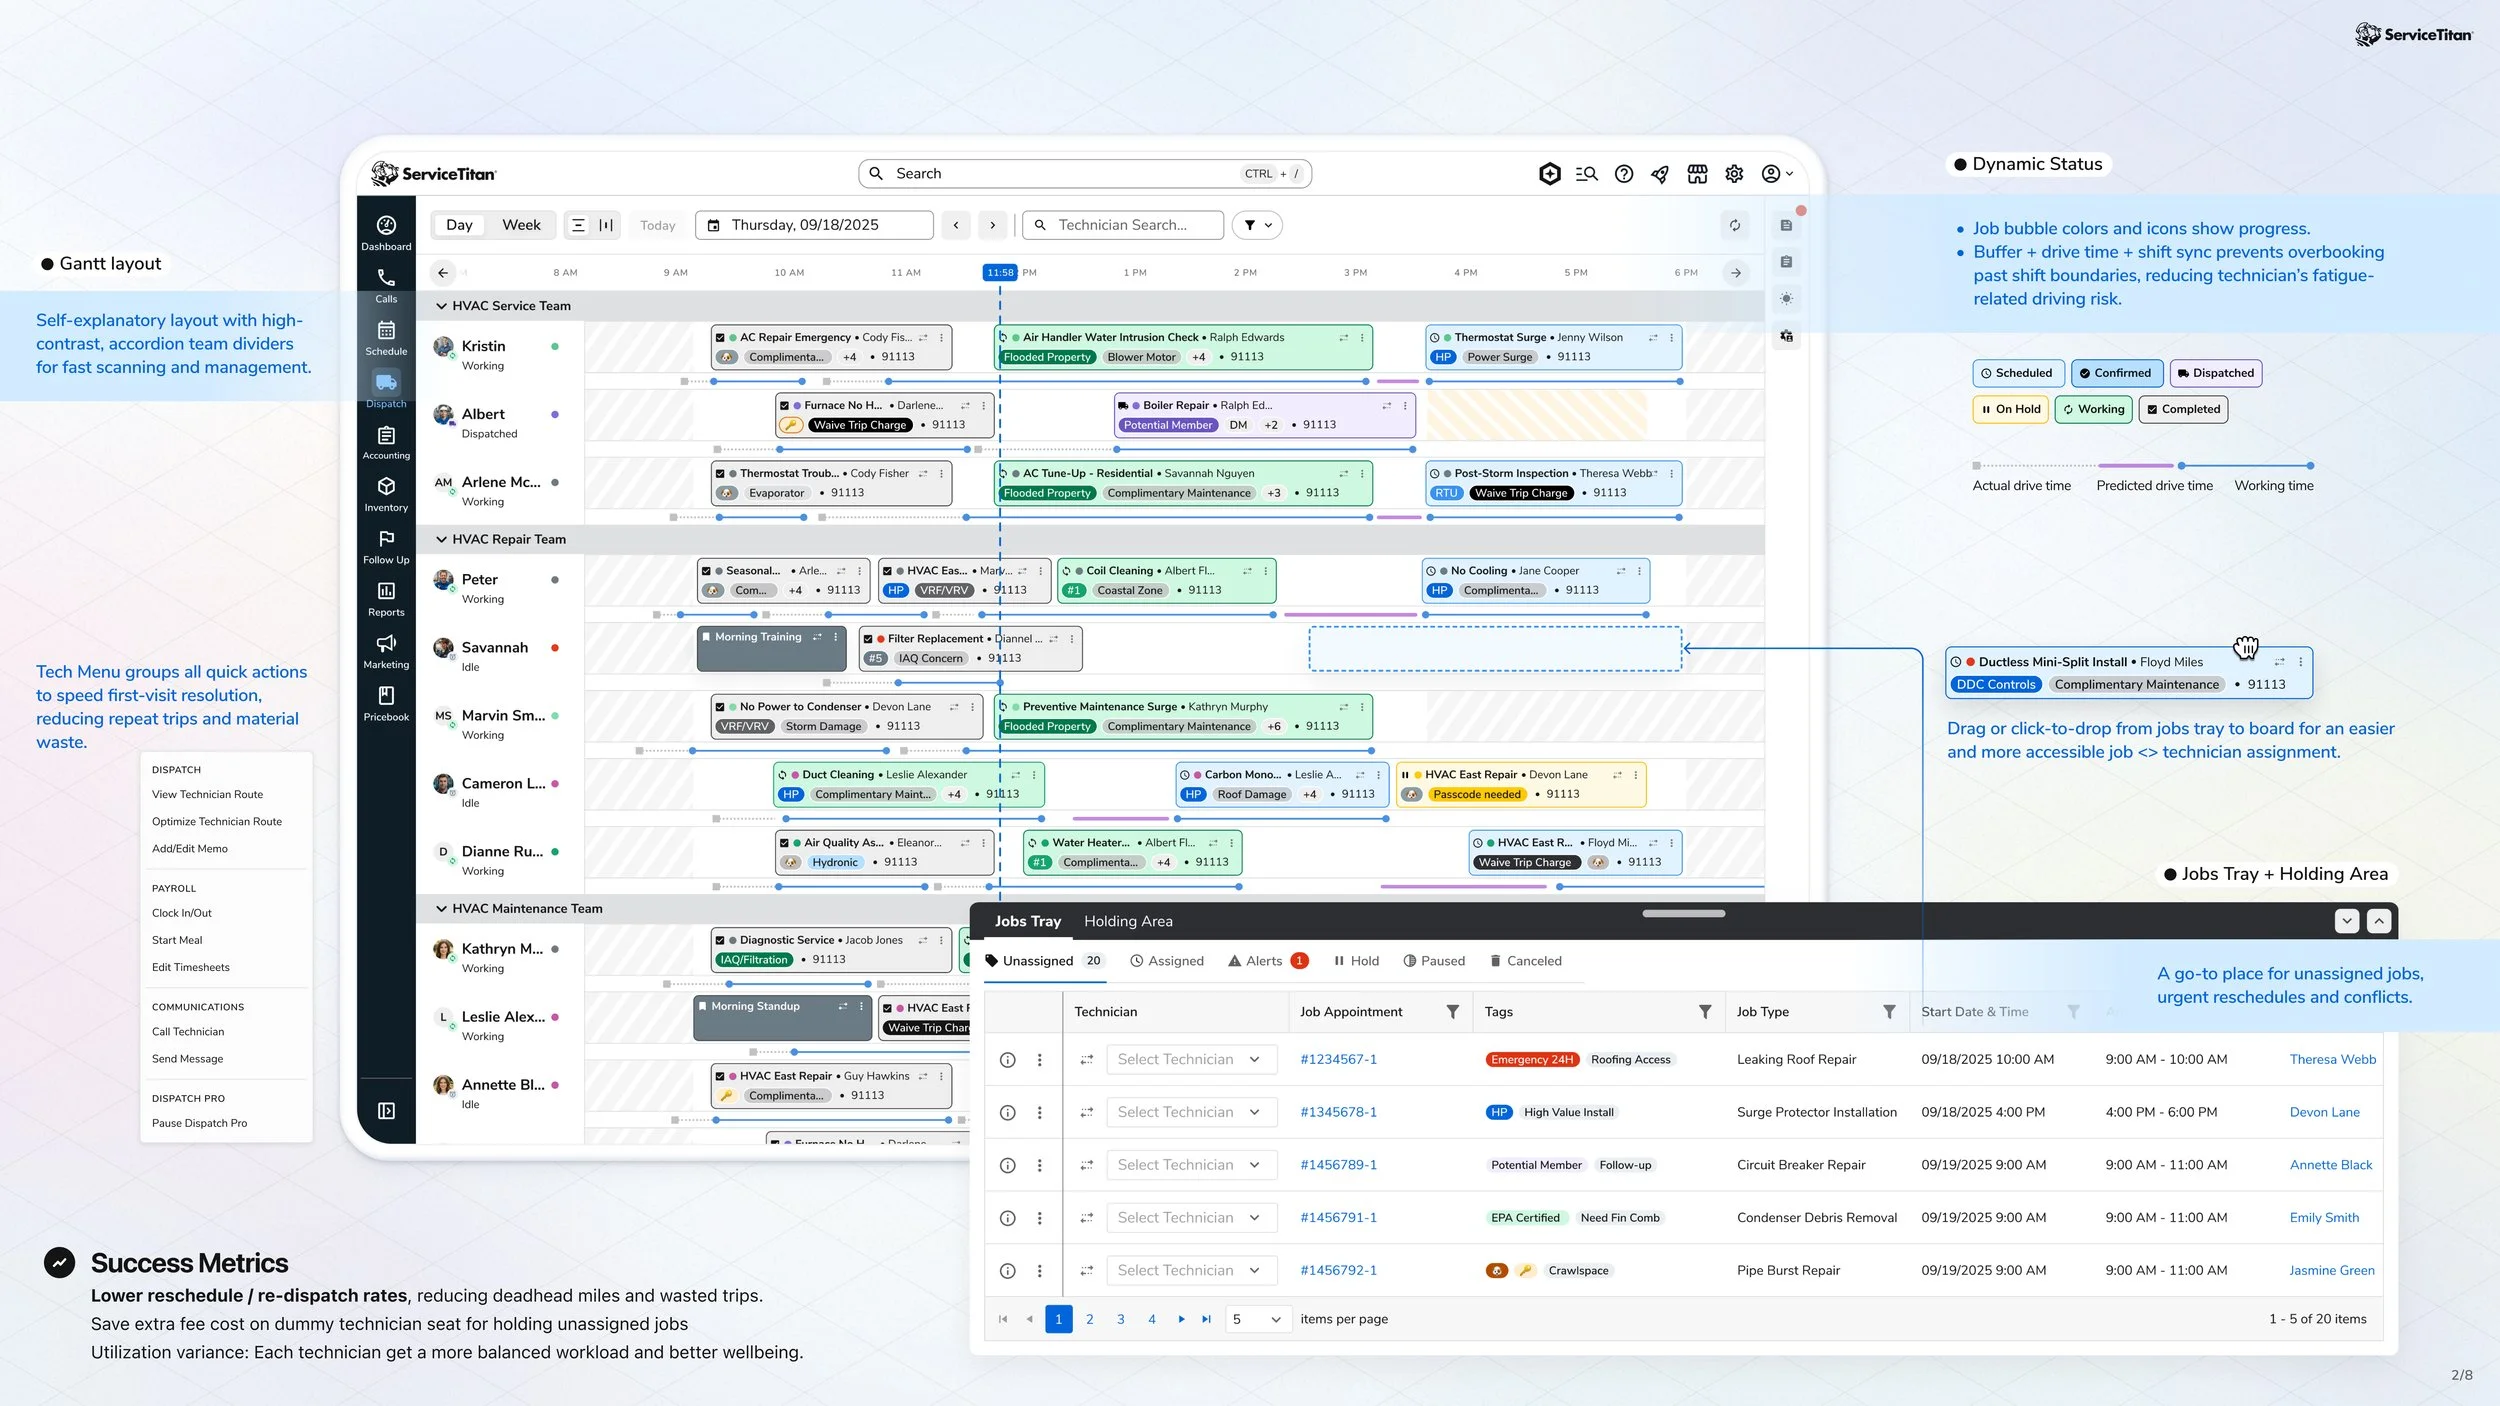Open the marketplace storefront icon
Image resolution: width=2500 pixels, height=1406 pixels.
[1697, 174]
